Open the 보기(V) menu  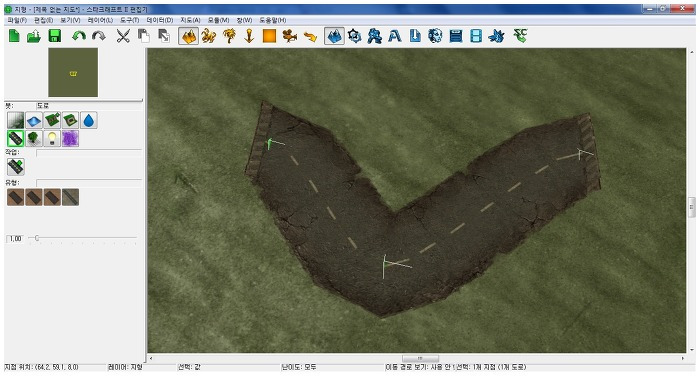click(x=70, y=20)
